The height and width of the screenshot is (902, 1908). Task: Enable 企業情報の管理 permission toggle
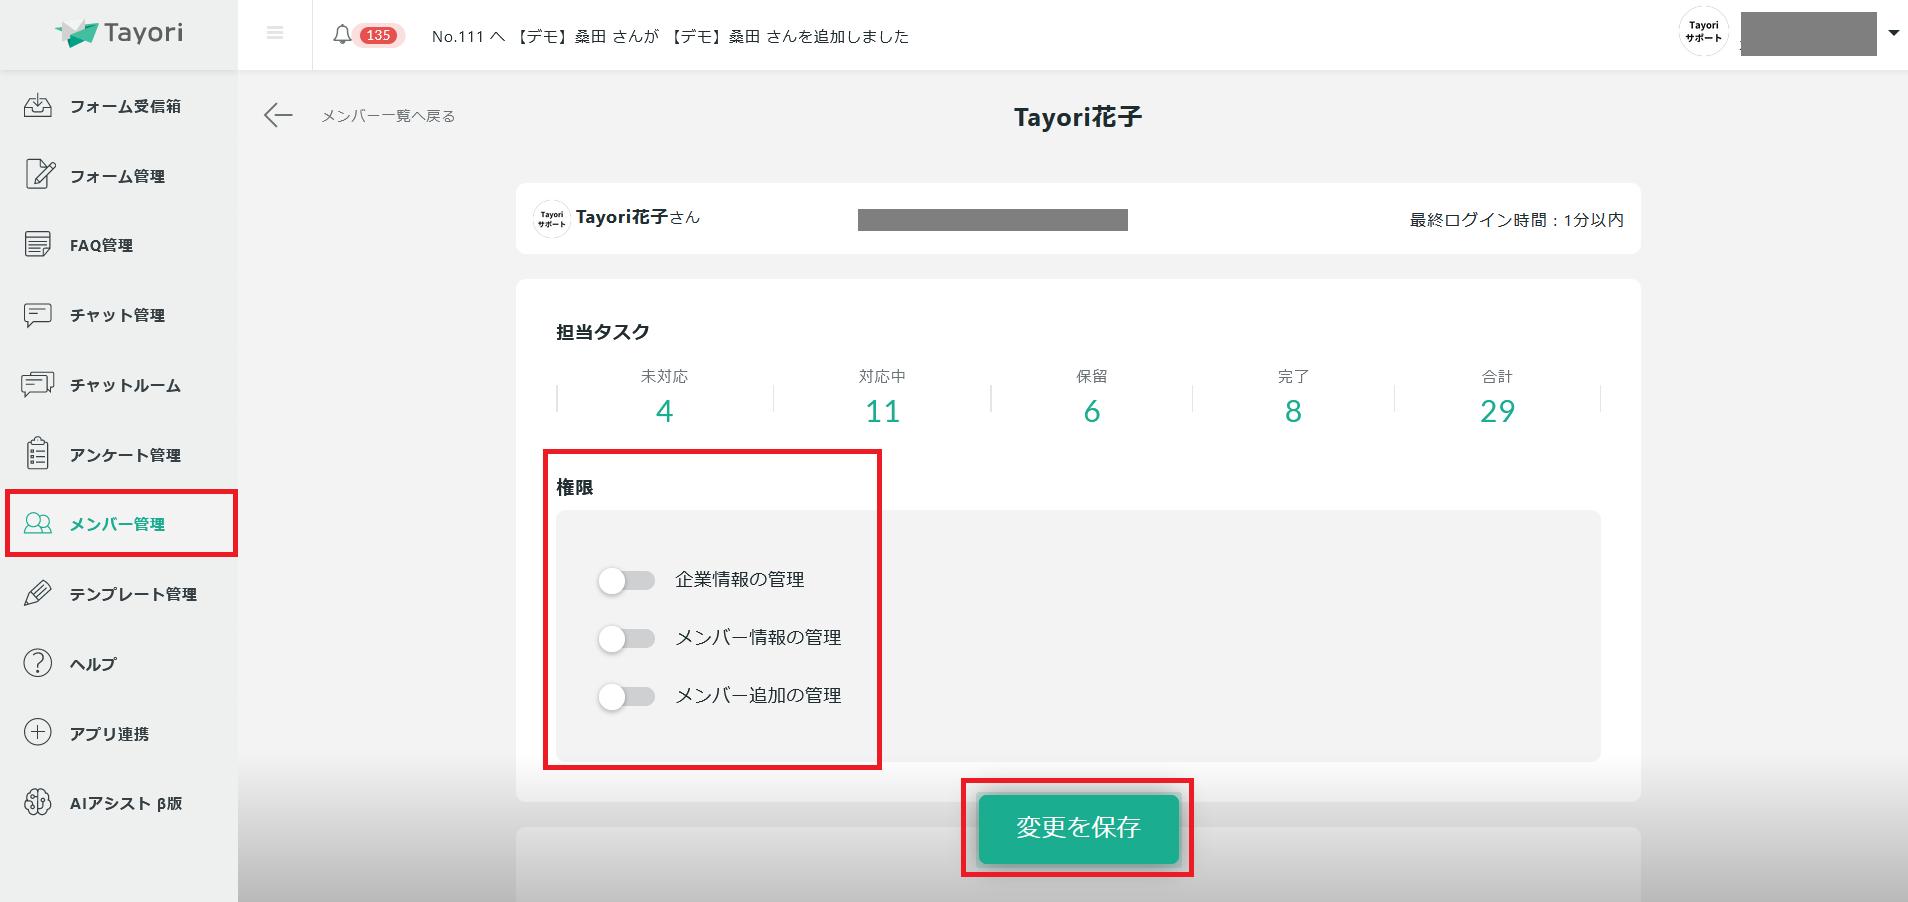tap(626, 580)
